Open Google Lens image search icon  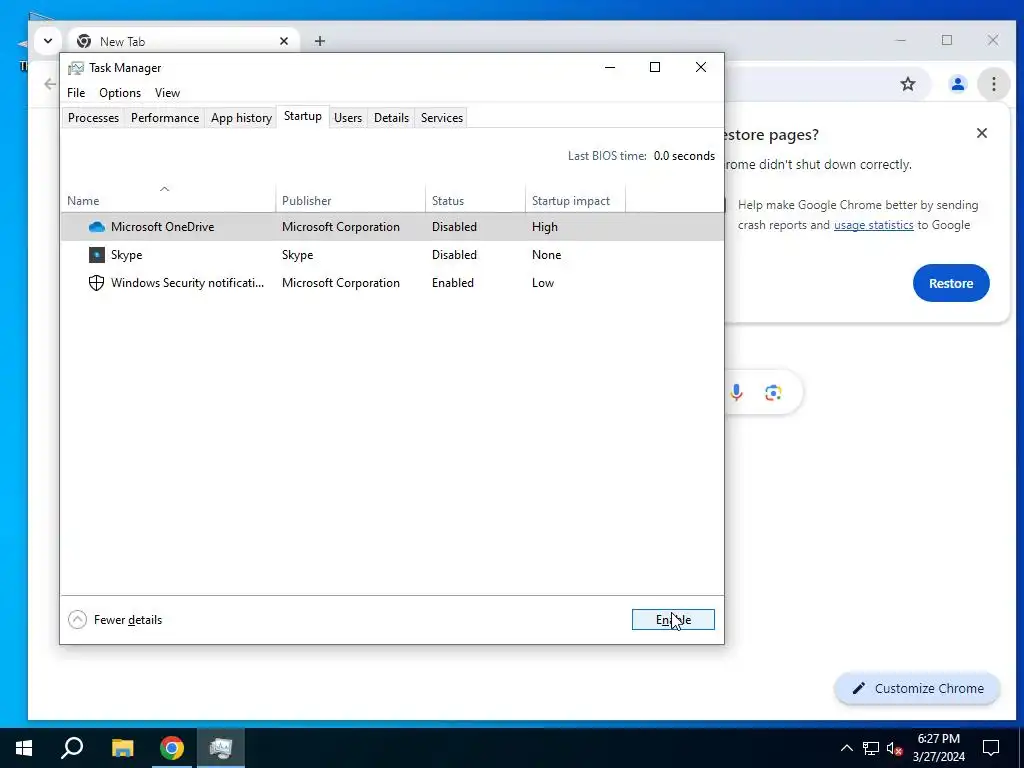773,392
